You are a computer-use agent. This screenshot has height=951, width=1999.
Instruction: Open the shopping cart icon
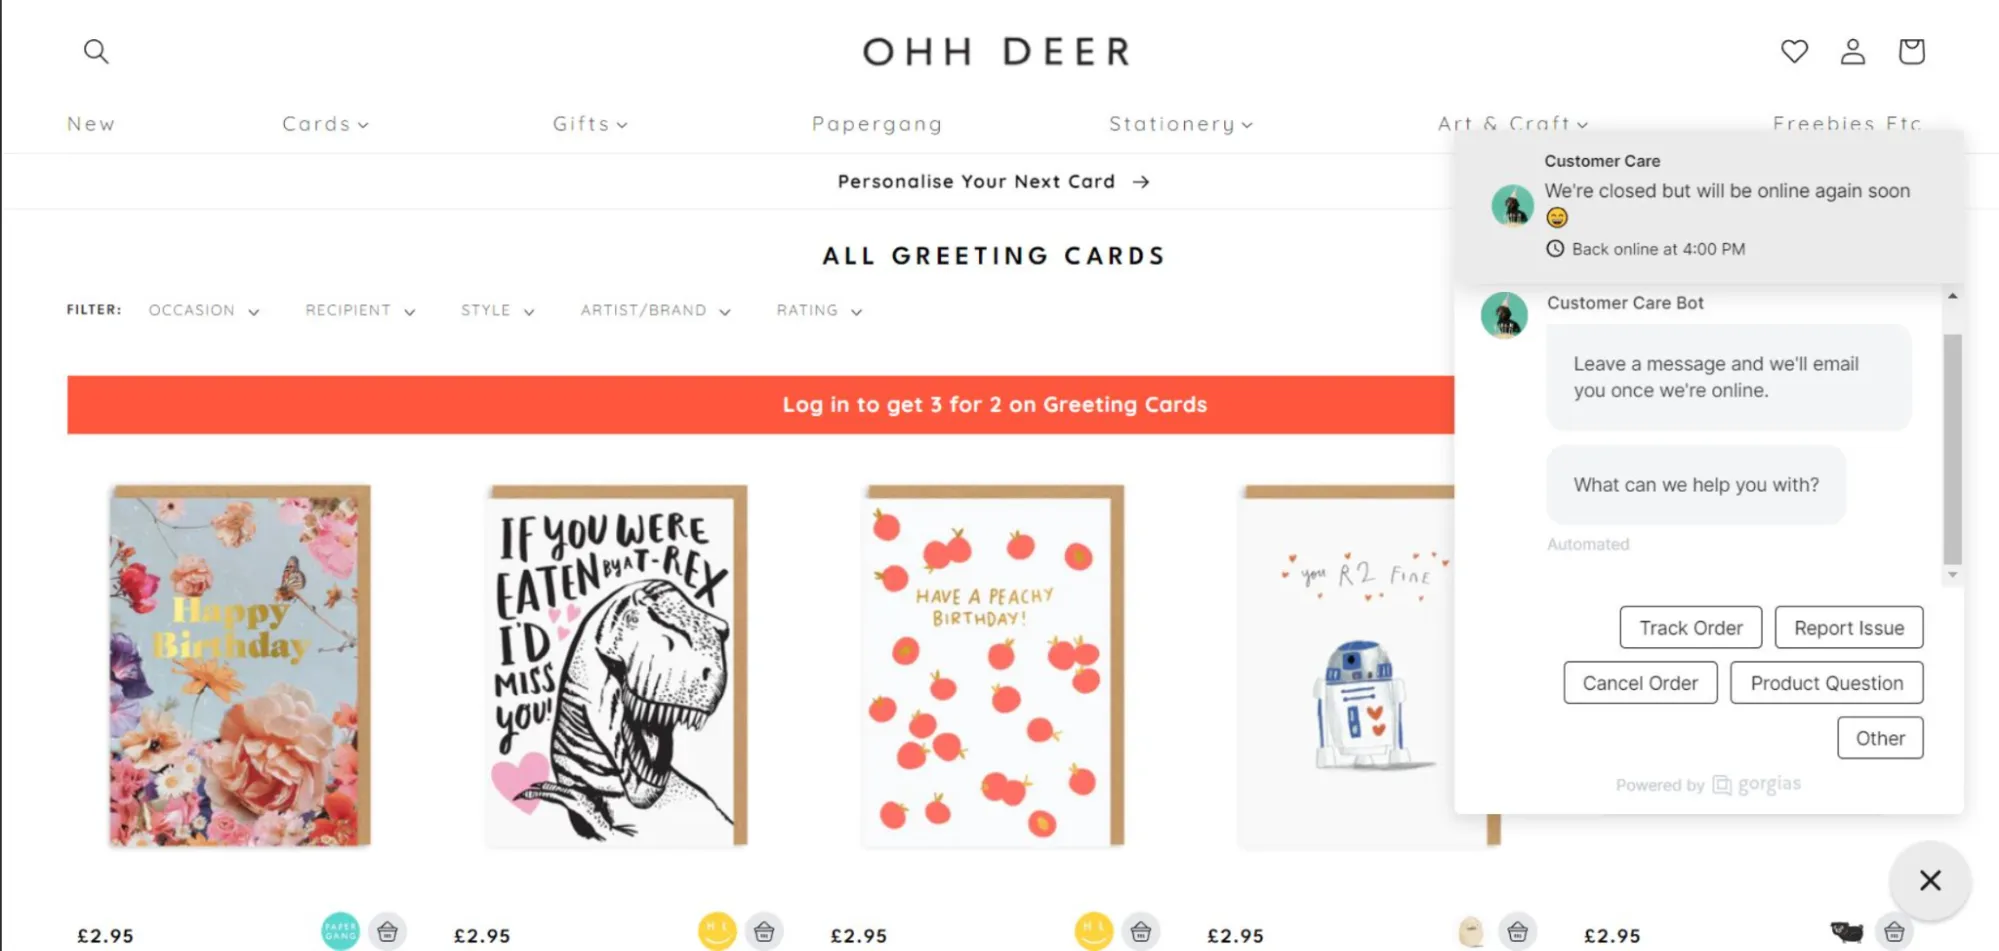1911,51
